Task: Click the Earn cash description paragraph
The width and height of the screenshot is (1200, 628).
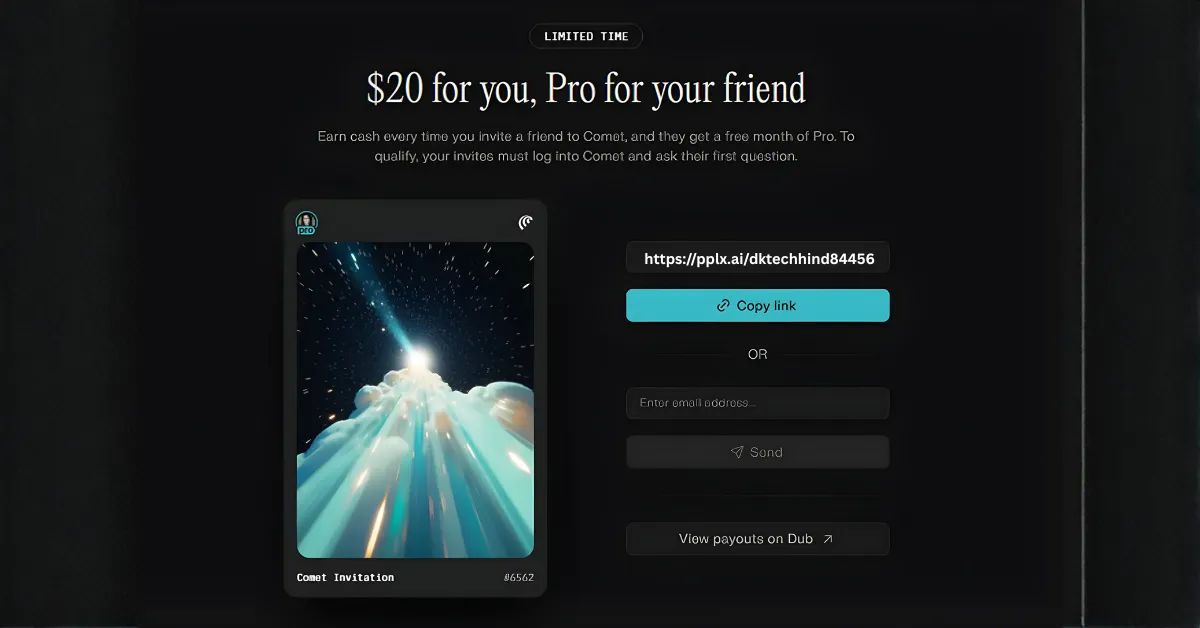Action: tap(586, 146)
